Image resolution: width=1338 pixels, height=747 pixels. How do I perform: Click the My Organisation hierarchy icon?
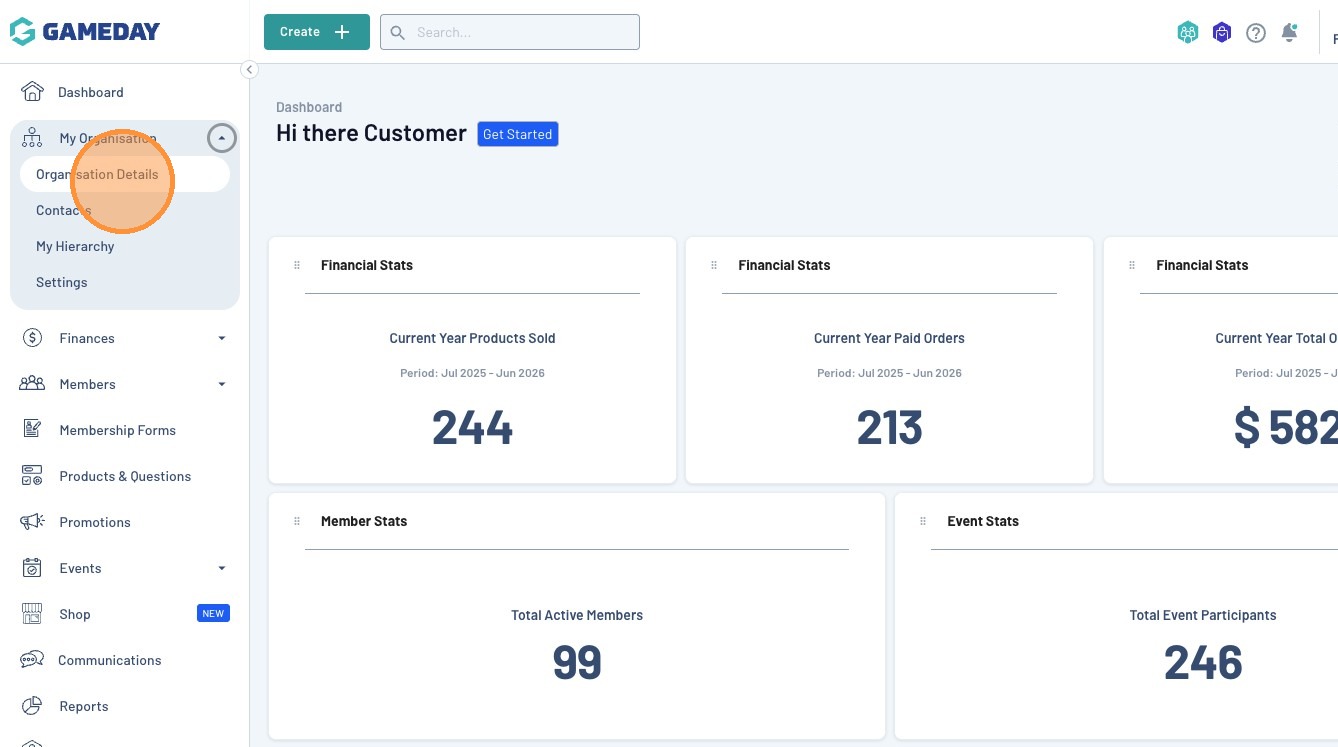tap(32, 138)
